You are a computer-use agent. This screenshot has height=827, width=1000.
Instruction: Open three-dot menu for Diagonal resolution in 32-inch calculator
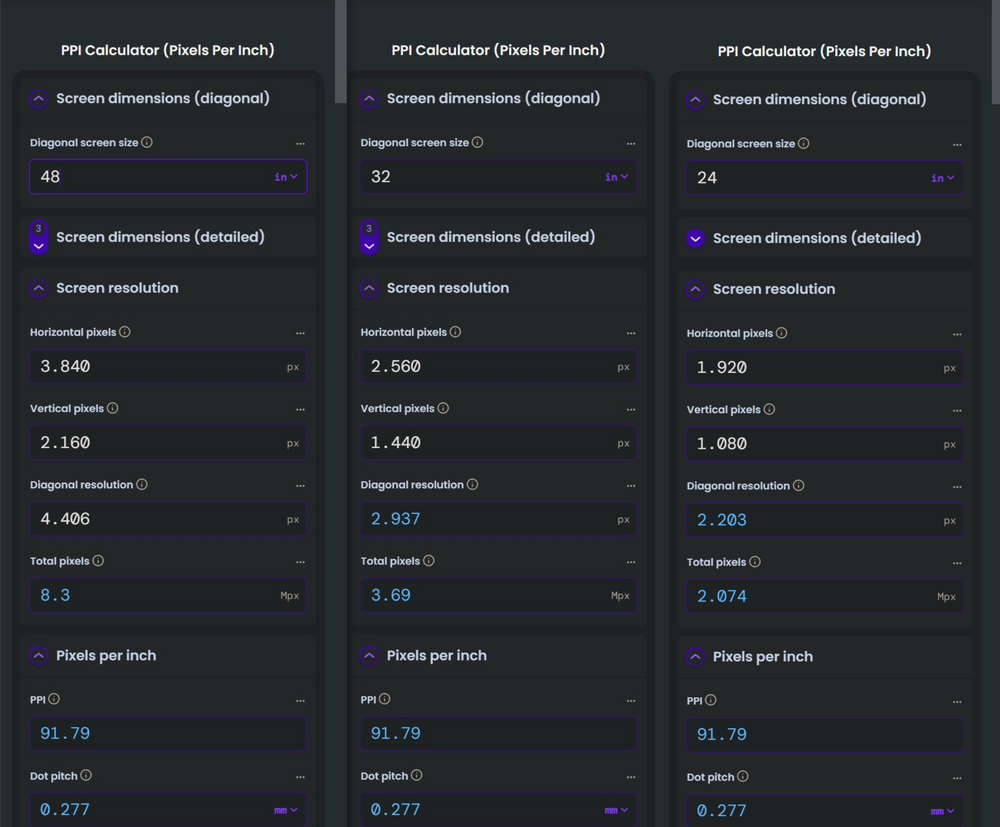[x=631, y=486]
